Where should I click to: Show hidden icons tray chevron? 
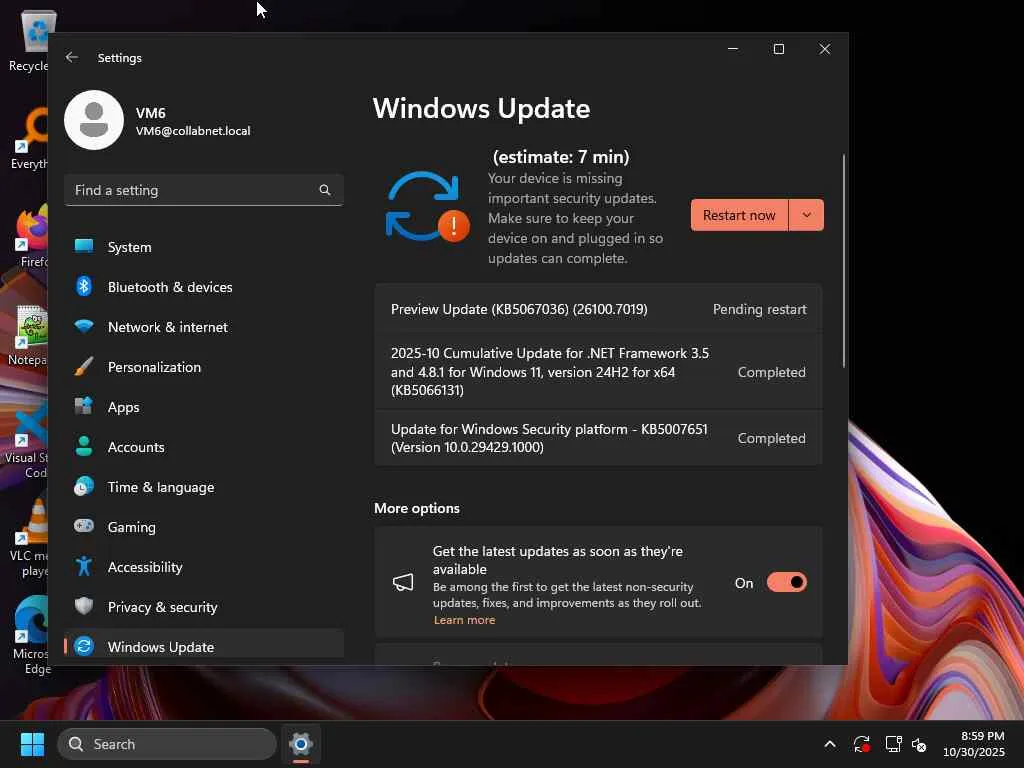(x=829, y=744)
